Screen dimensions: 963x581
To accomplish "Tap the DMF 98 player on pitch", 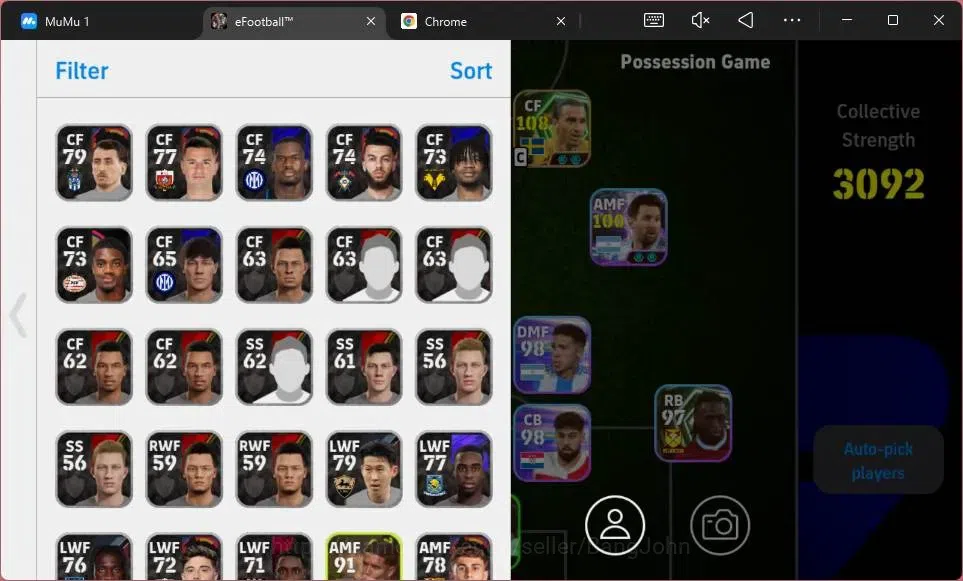I will coord(552,355).
